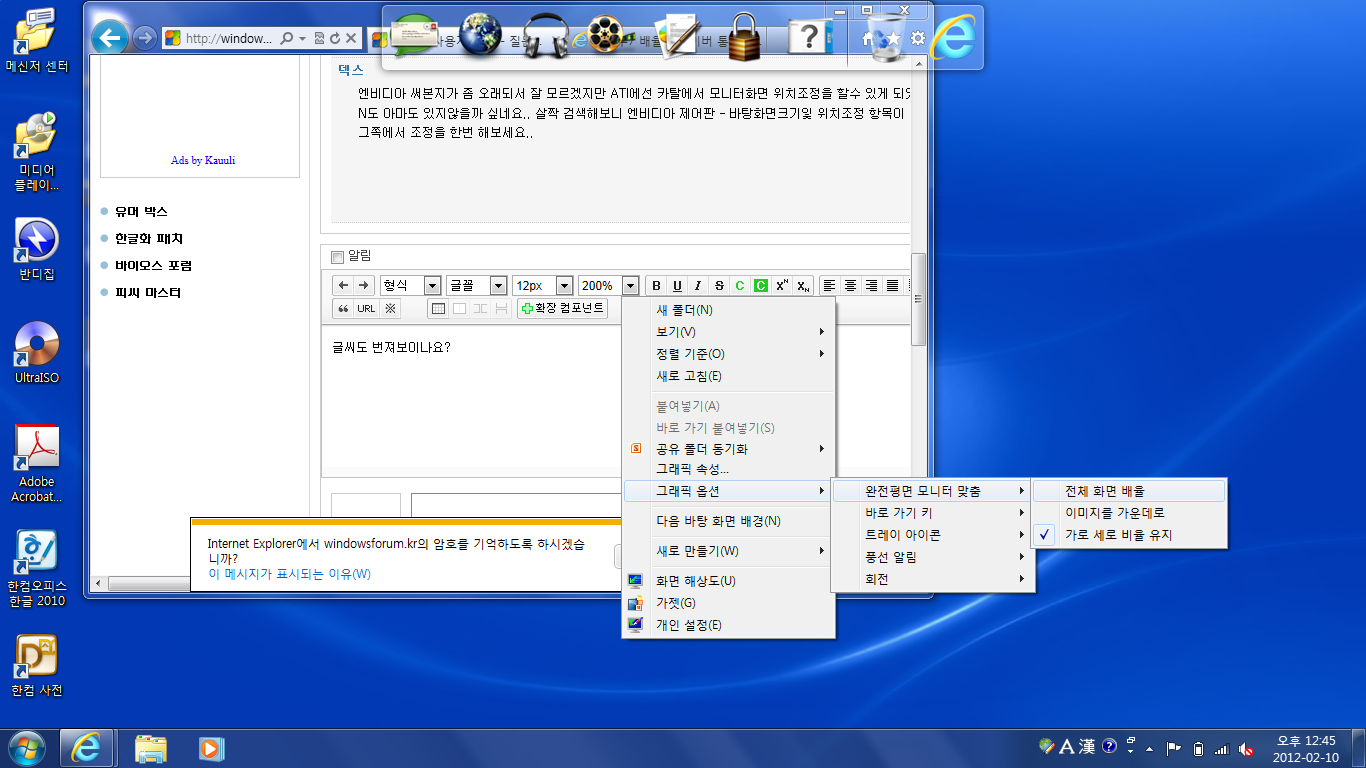Insert a link with the URL button

coord(366,309)
